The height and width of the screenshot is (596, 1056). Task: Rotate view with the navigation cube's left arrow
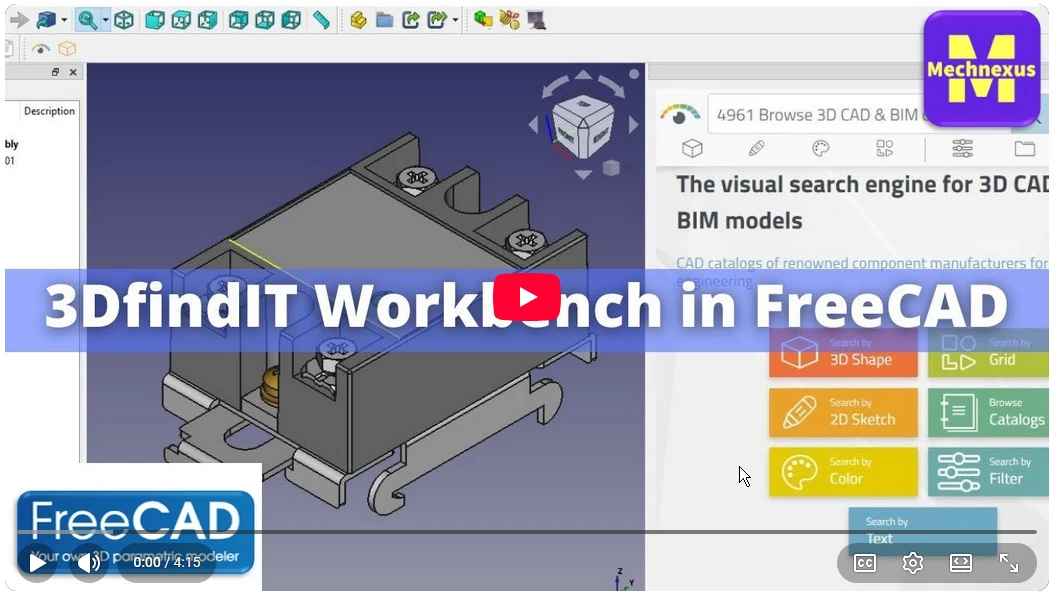[x=534, y=125]
